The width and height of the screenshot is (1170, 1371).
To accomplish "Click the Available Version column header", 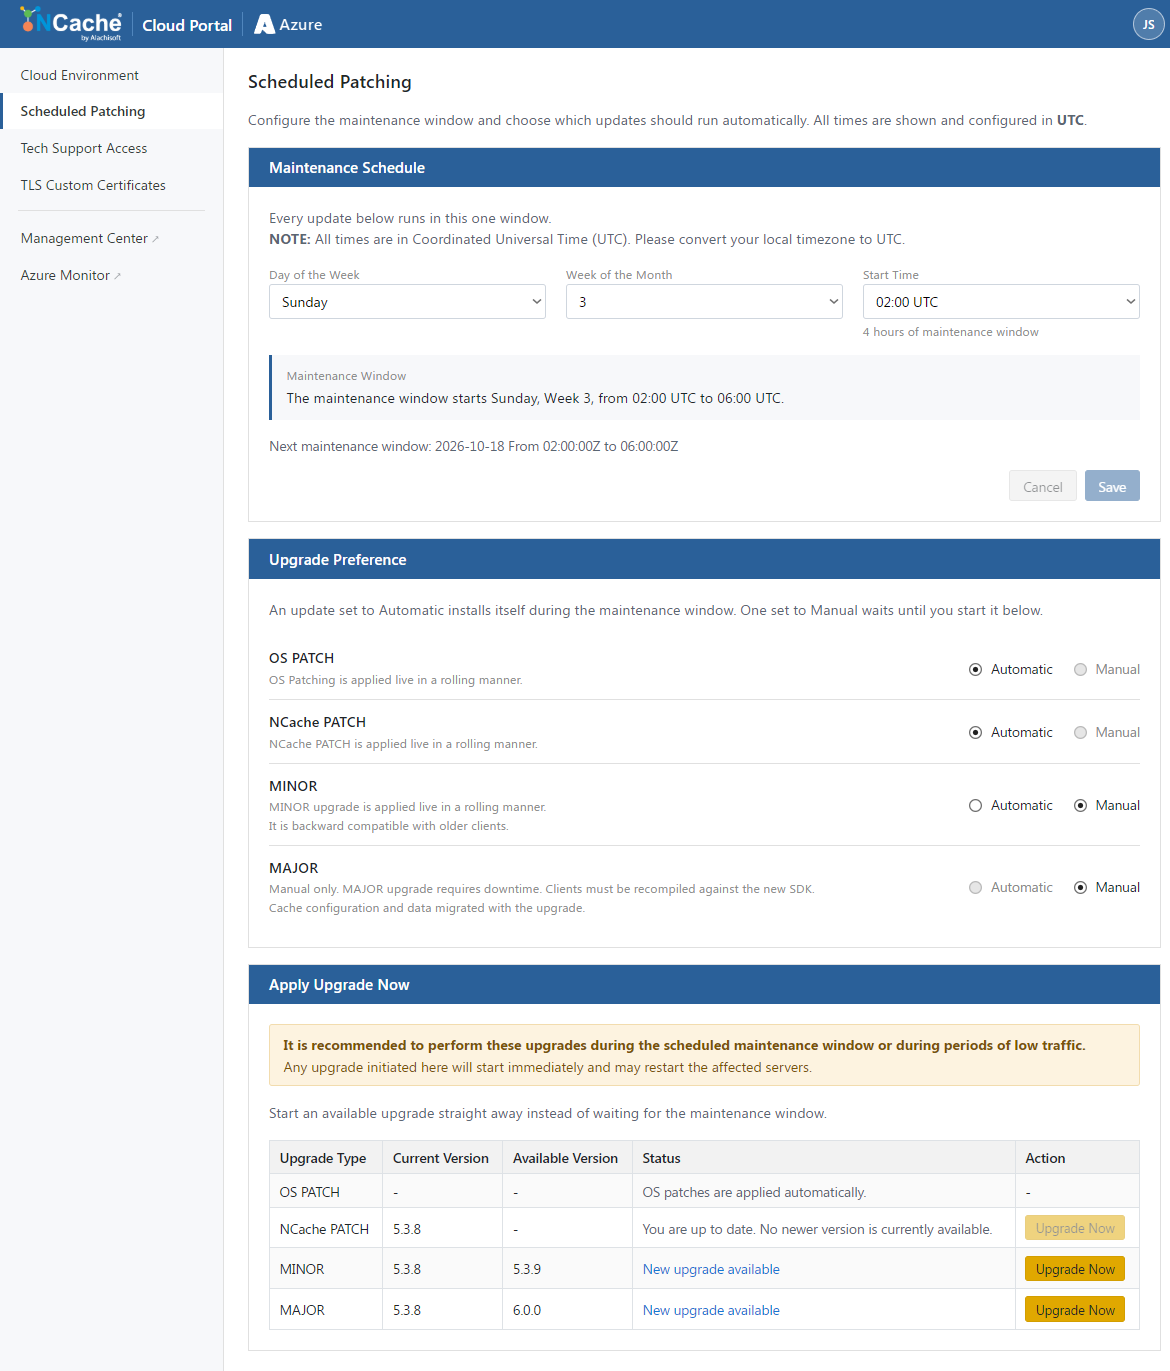I will 565,1158.
